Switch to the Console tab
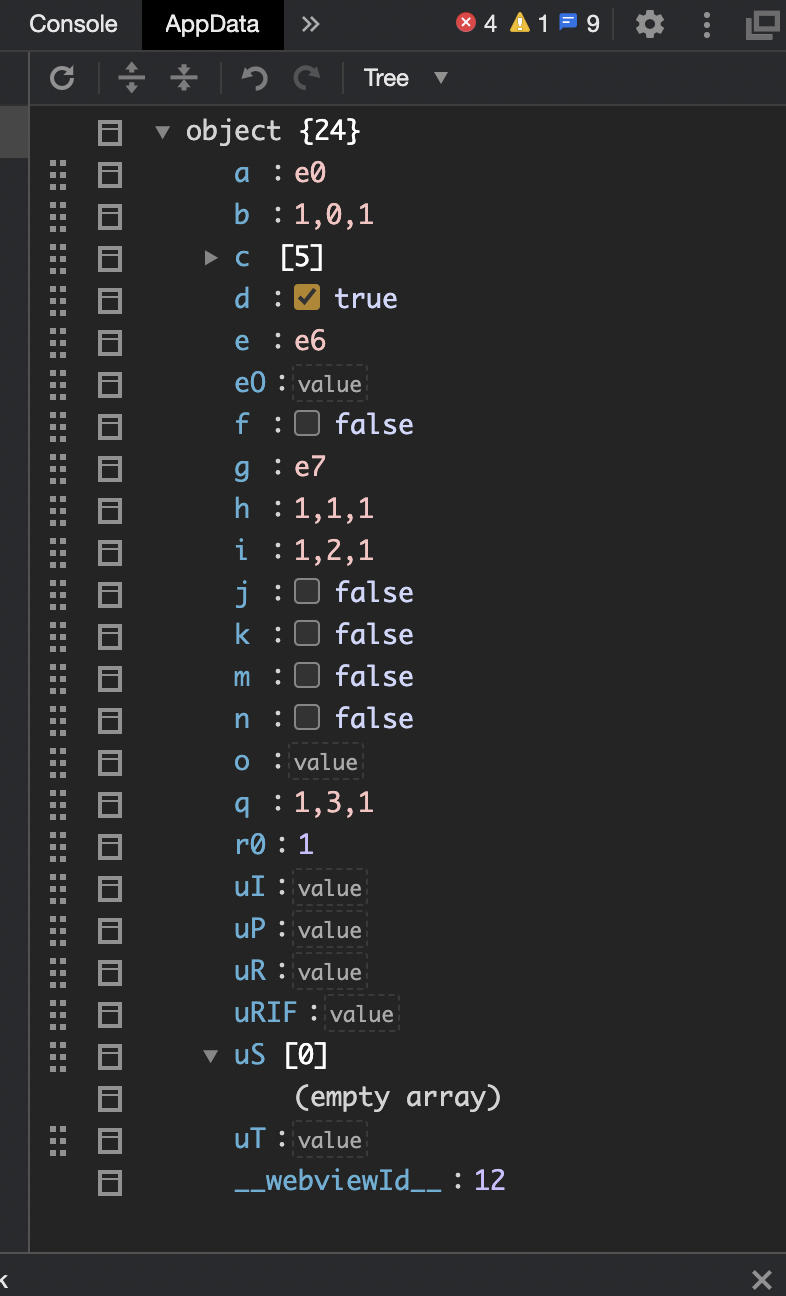Screen dimensions: 786x1296 (73, 24)
